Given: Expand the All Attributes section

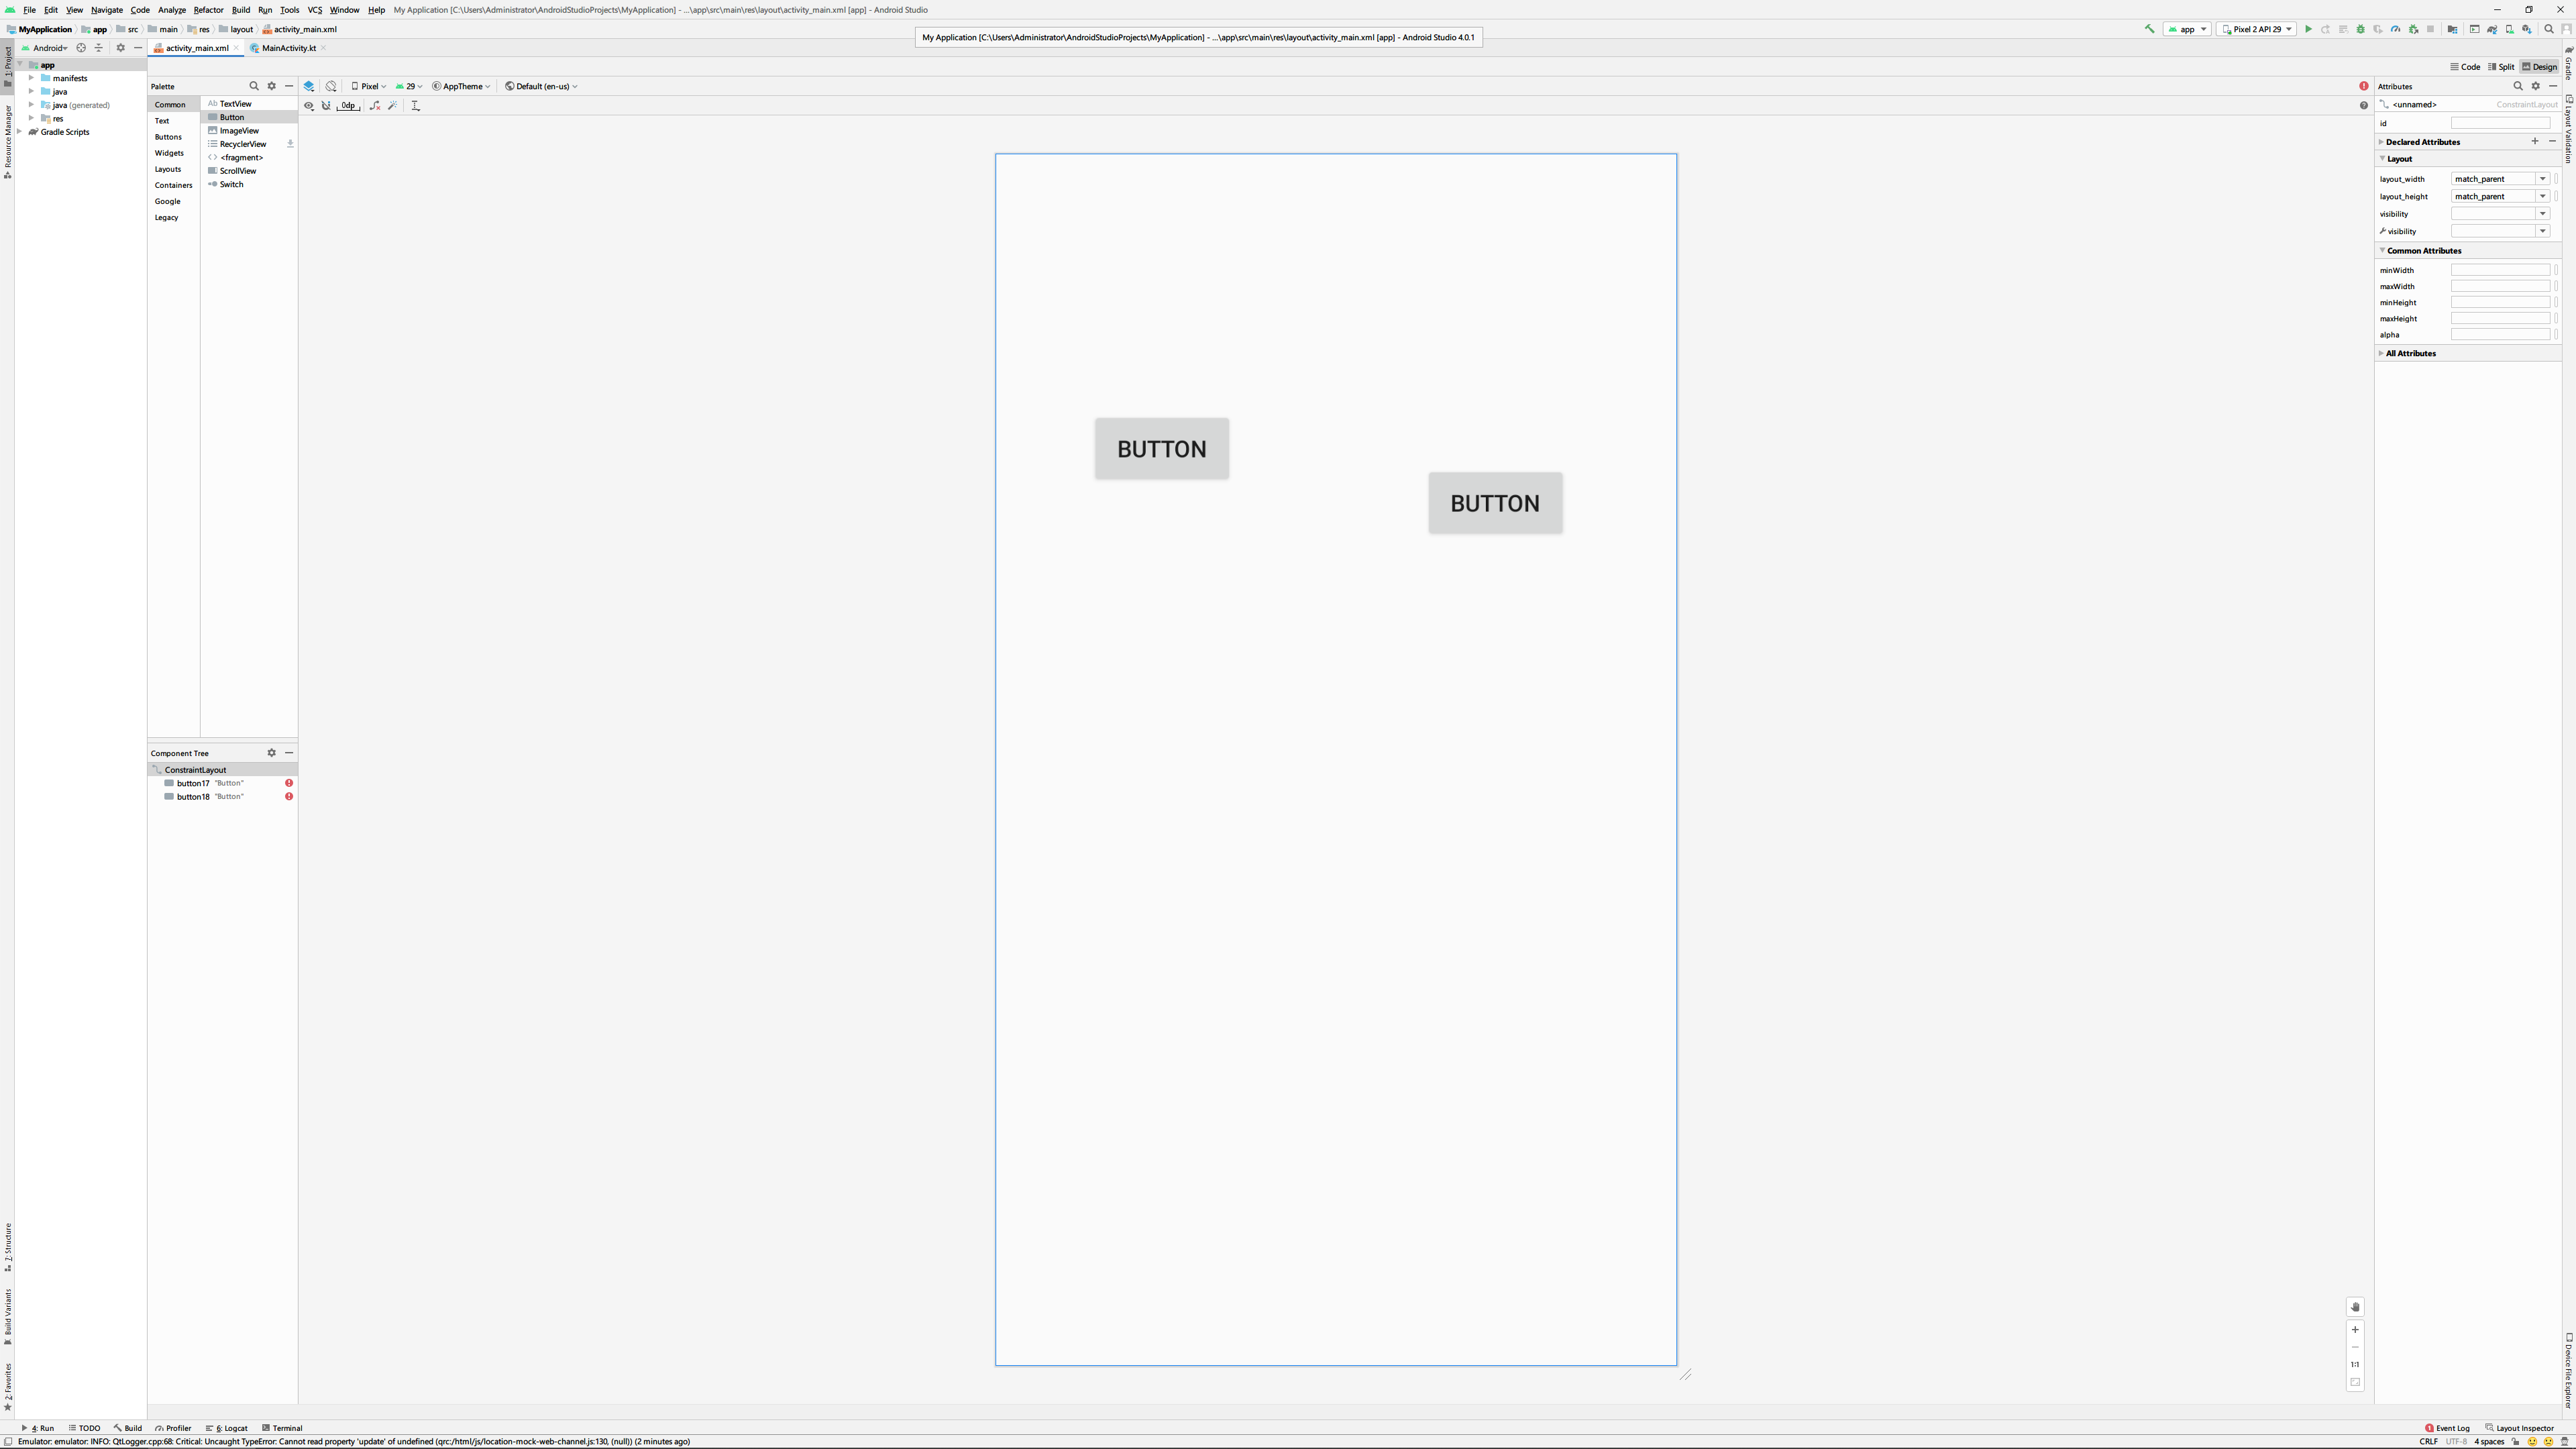Looking at the screenshot, I should coord(2410,353).
